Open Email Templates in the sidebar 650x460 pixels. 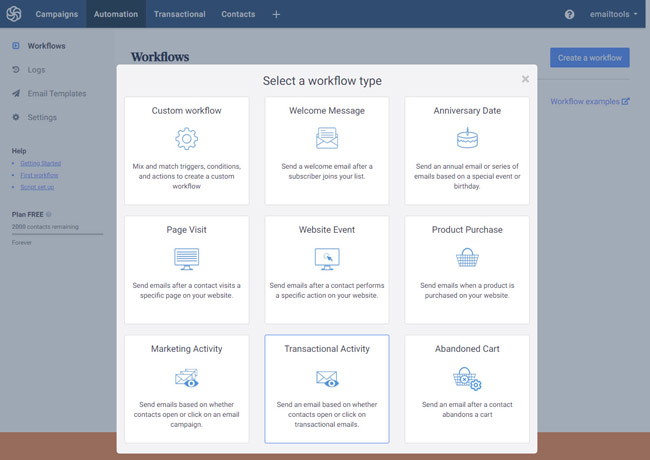[x=56, y=94]
